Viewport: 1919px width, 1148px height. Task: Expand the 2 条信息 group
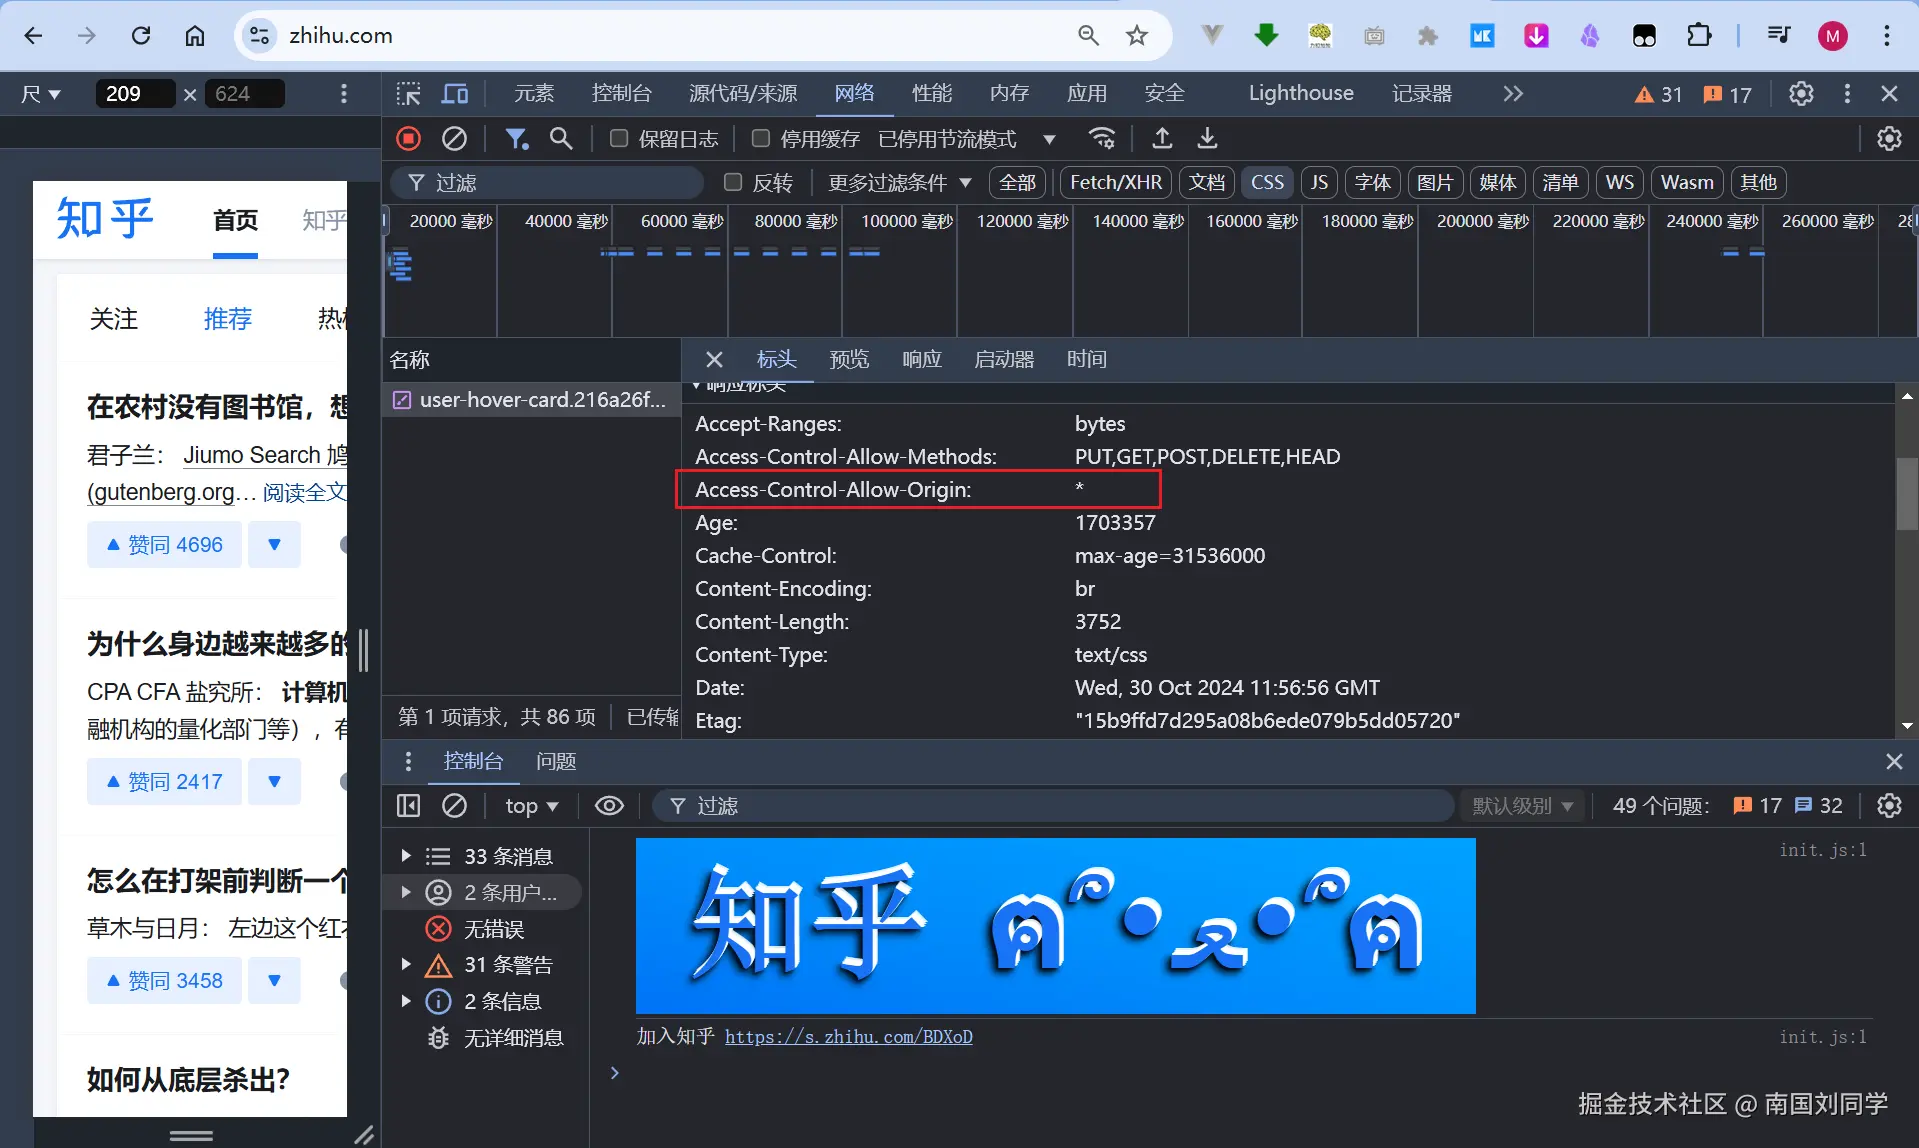click(406, 1000)
